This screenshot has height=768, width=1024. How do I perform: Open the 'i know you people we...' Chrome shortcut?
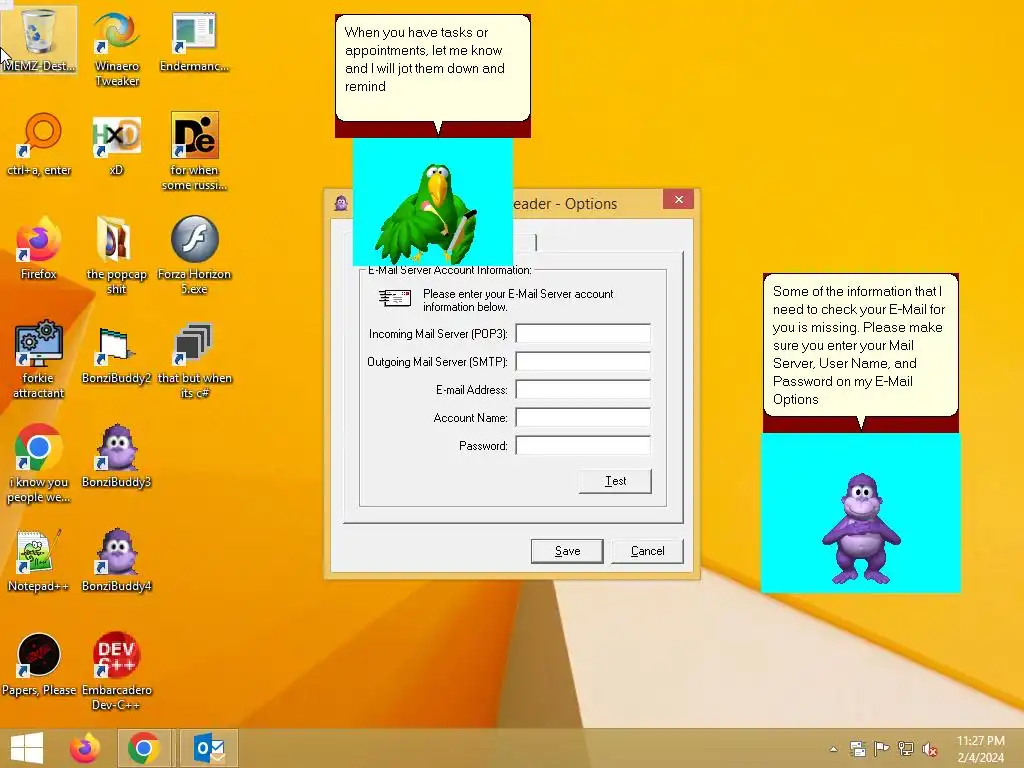[39, 462]
